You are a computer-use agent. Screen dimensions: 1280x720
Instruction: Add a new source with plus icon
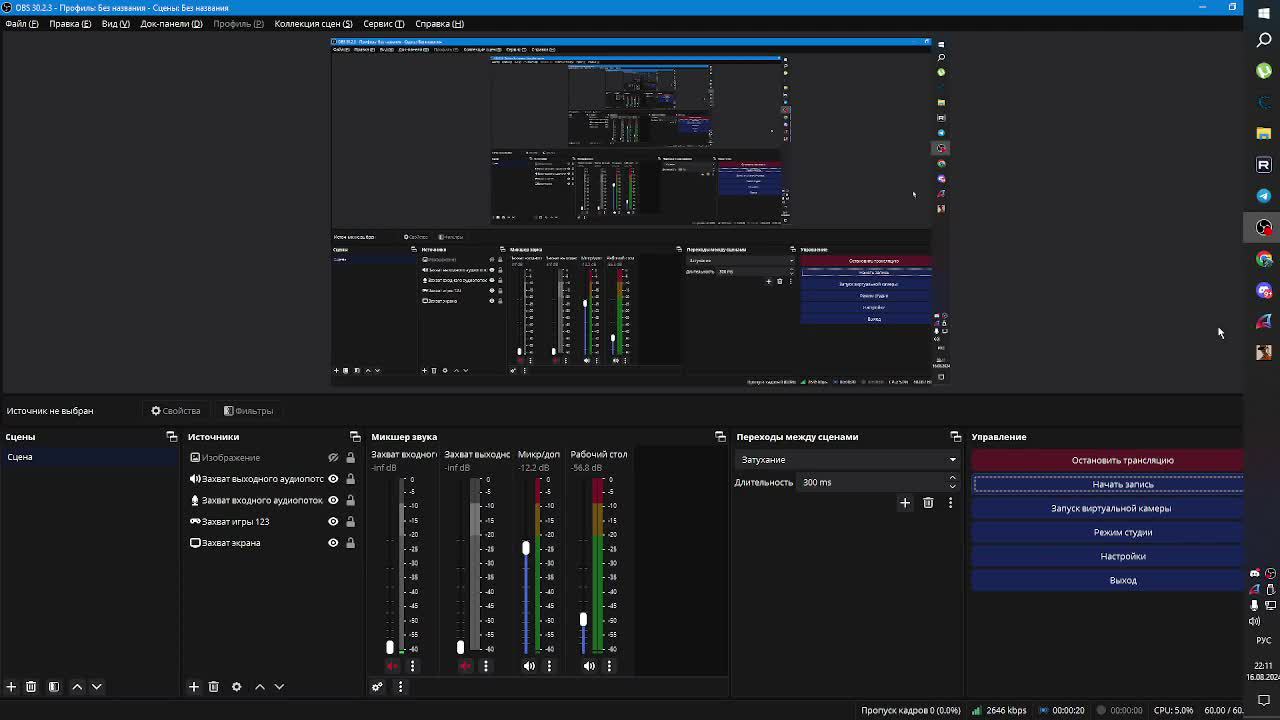(x=194, y=687)
